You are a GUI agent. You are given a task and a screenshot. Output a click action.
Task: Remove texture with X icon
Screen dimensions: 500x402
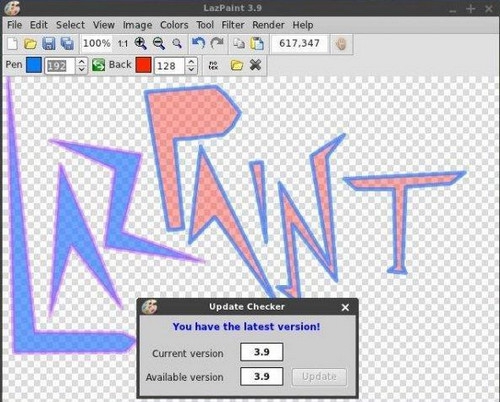255,65
